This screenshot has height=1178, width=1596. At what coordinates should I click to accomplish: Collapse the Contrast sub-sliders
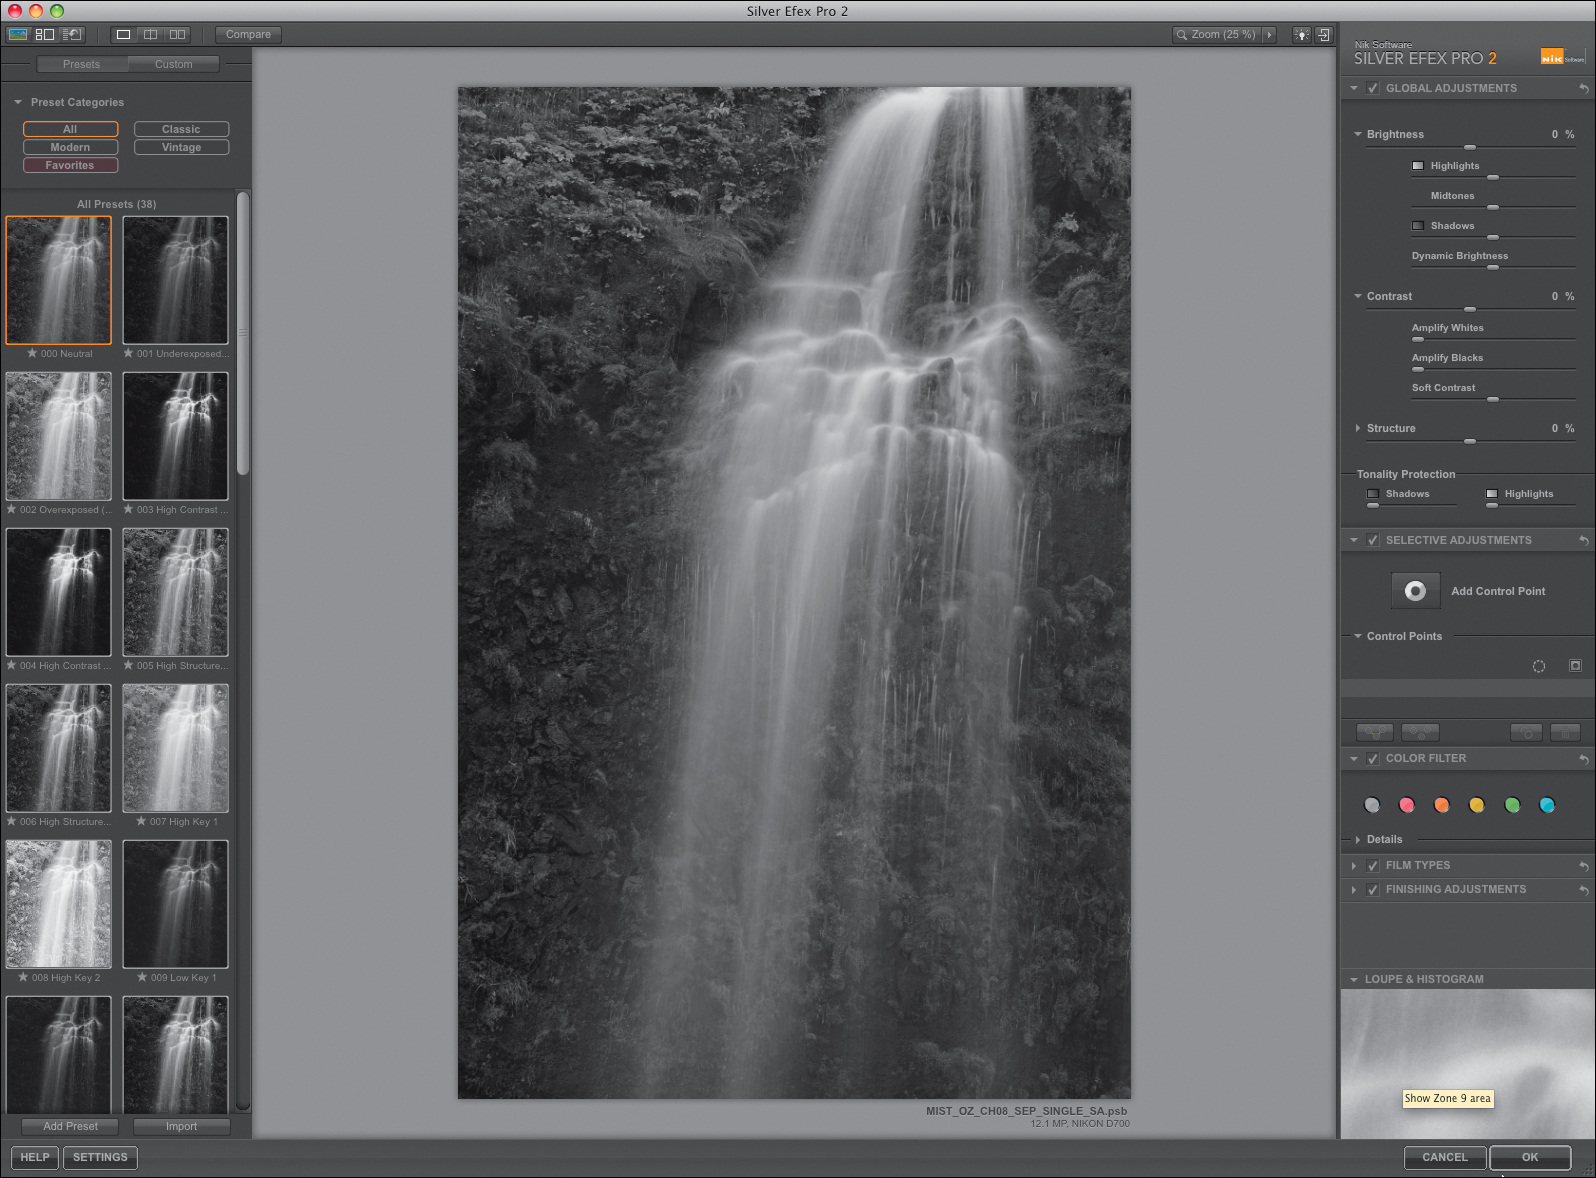(1358, 296)
